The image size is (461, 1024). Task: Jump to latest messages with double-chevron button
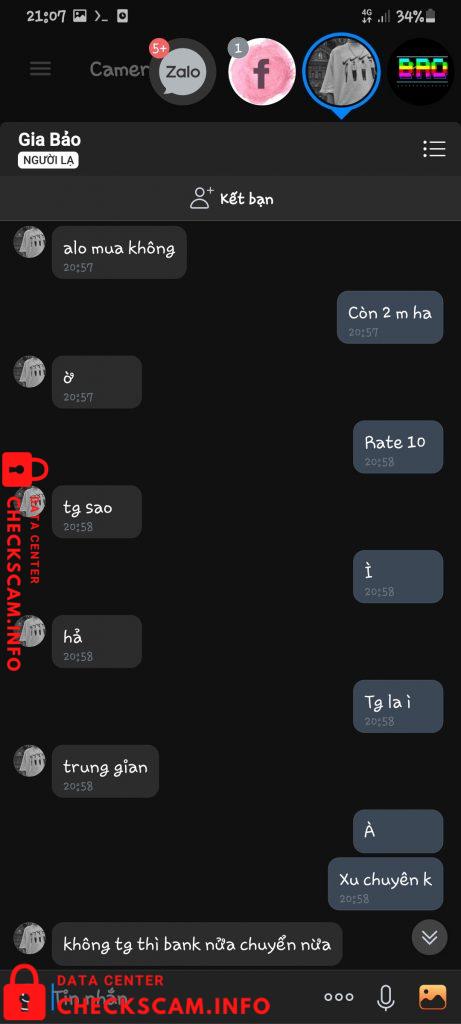click(x=429, y=938)
